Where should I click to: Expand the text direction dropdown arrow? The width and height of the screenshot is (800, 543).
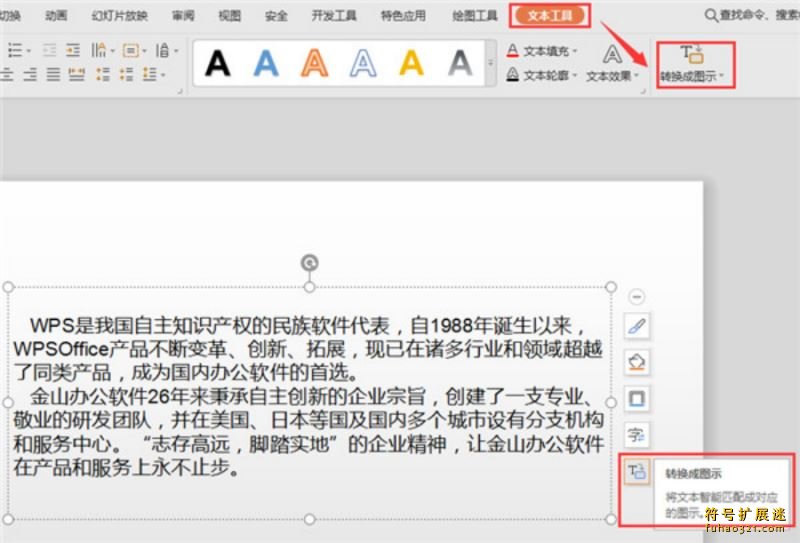[112, 51]
